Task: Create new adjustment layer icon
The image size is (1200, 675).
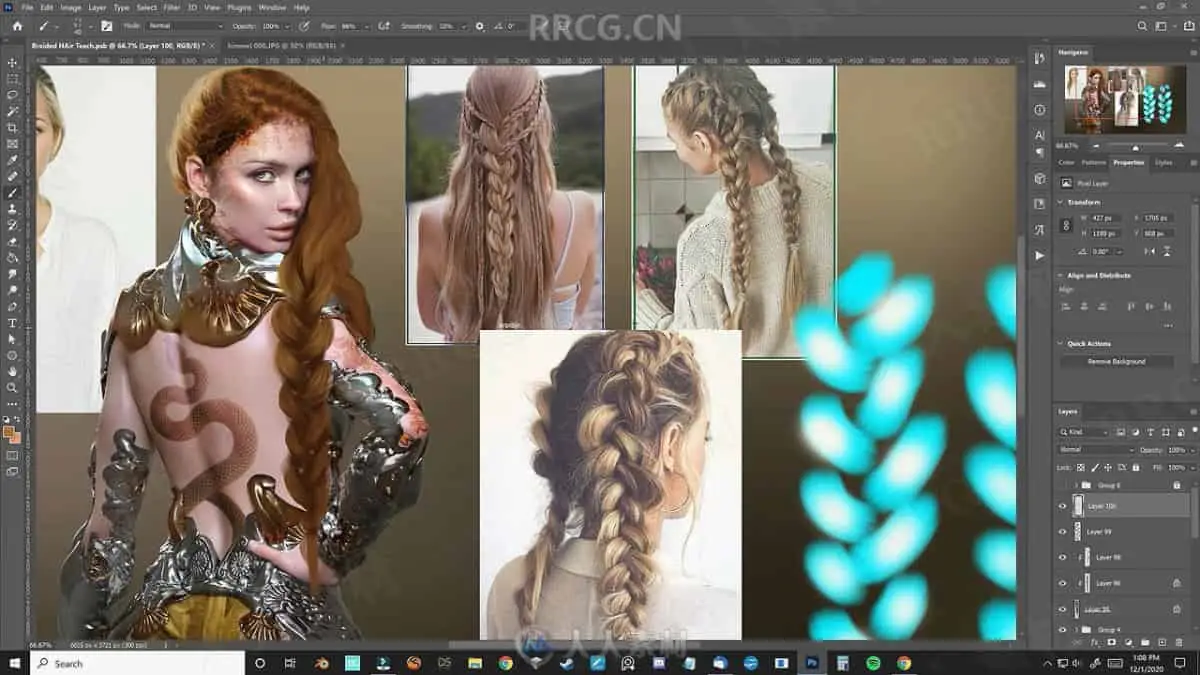Action: (1128, 641)
